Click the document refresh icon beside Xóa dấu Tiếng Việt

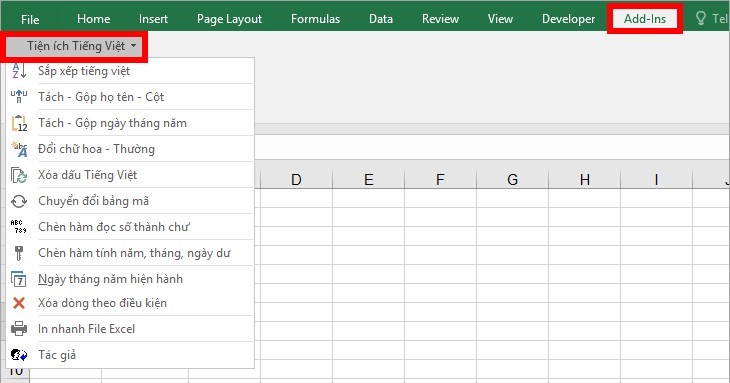pyautogui.click(x=19, y=175)
